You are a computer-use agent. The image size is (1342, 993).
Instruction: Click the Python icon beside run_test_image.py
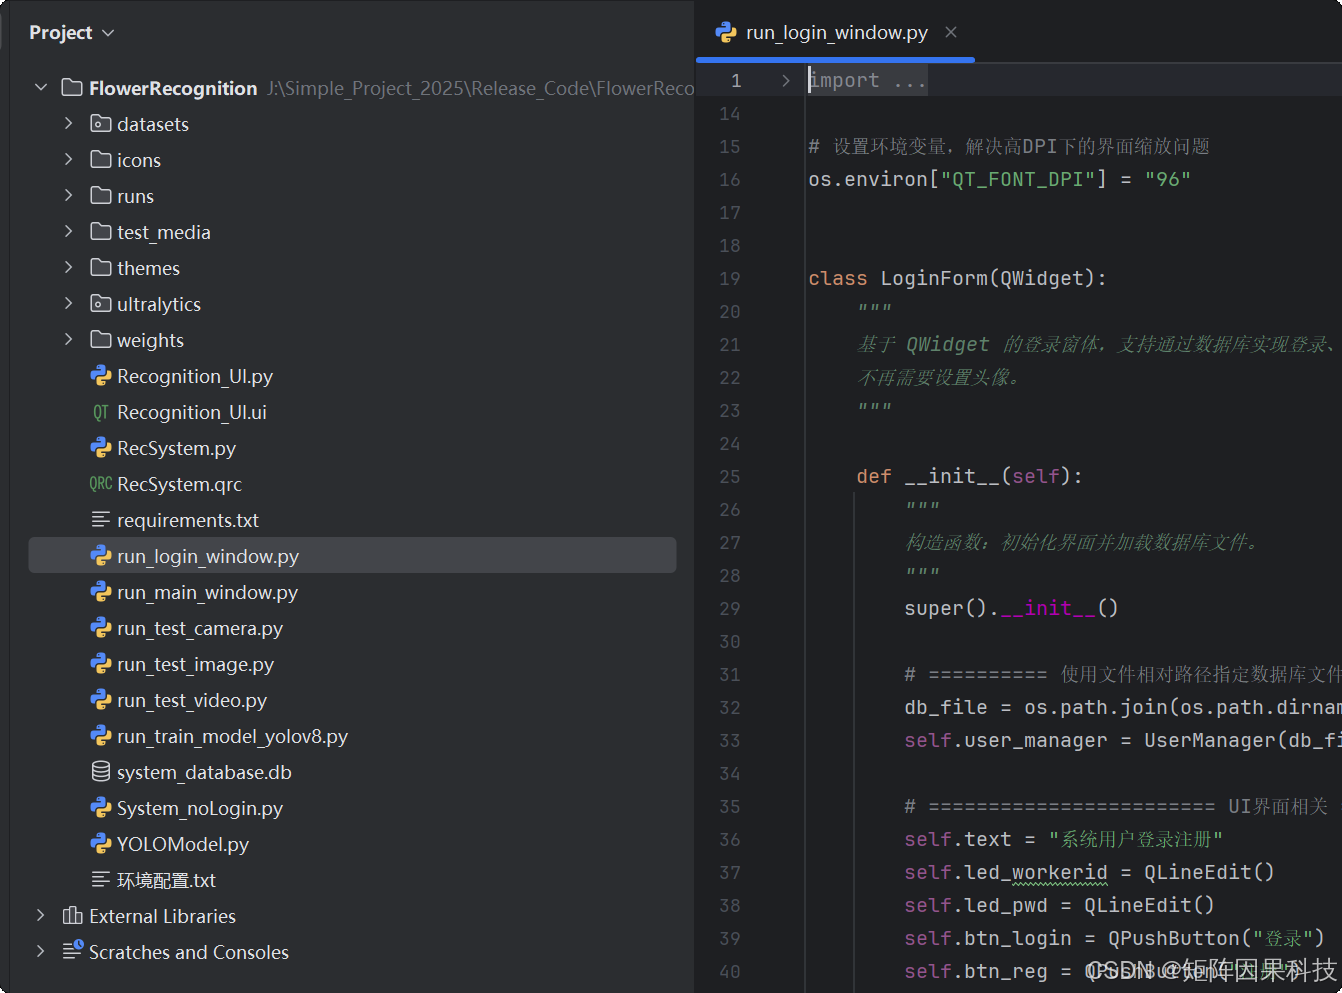(x=100, y=664)
